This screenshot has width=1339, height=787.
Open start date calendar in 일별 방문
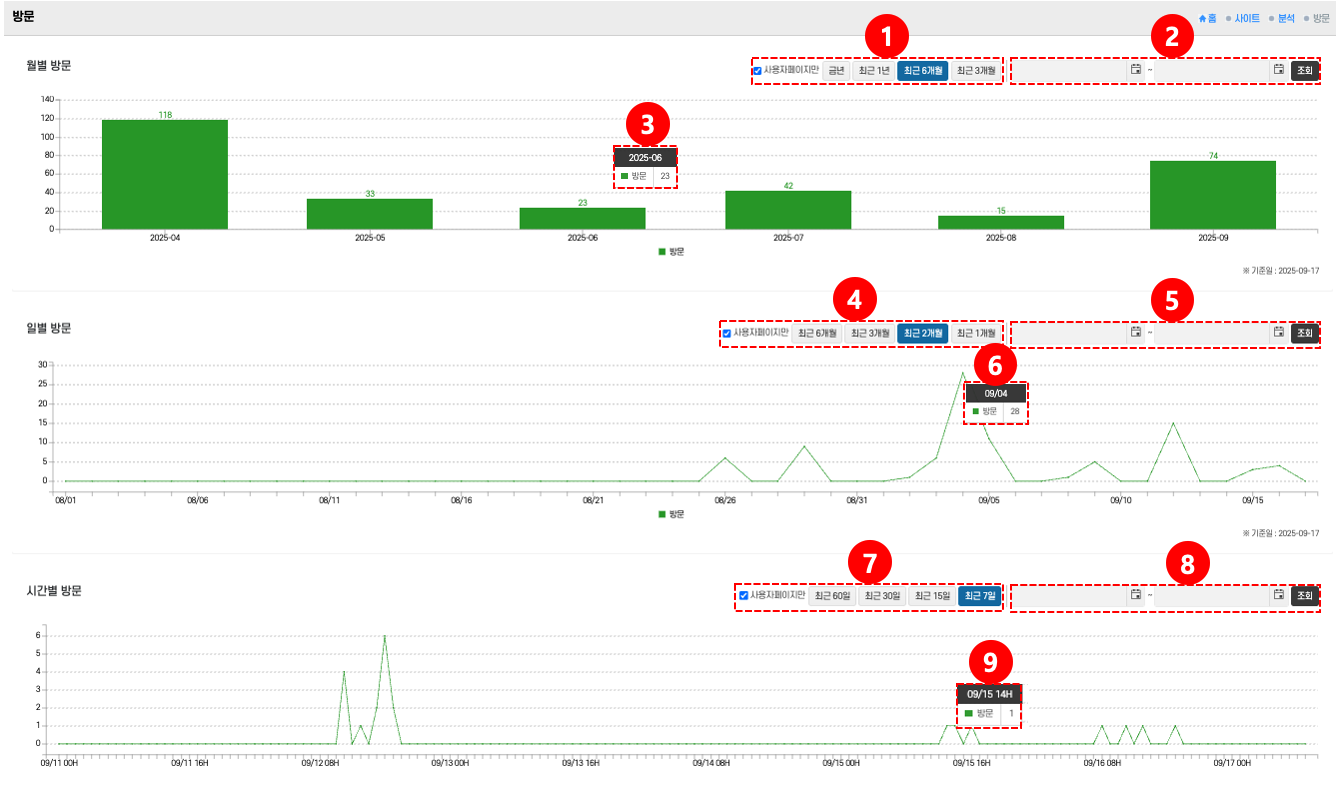(1135, 333)
